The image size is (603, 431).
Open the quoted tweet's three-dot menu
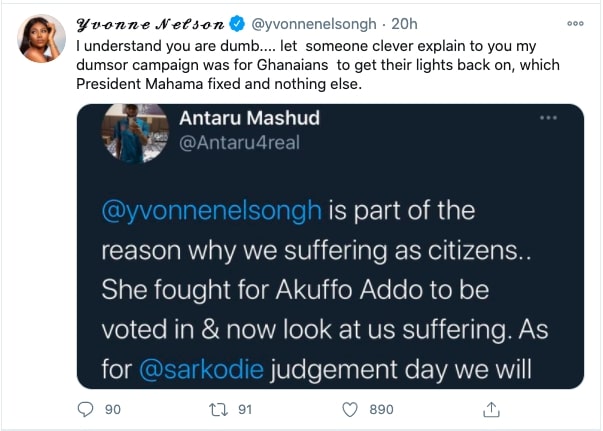[x=548, y=117]
